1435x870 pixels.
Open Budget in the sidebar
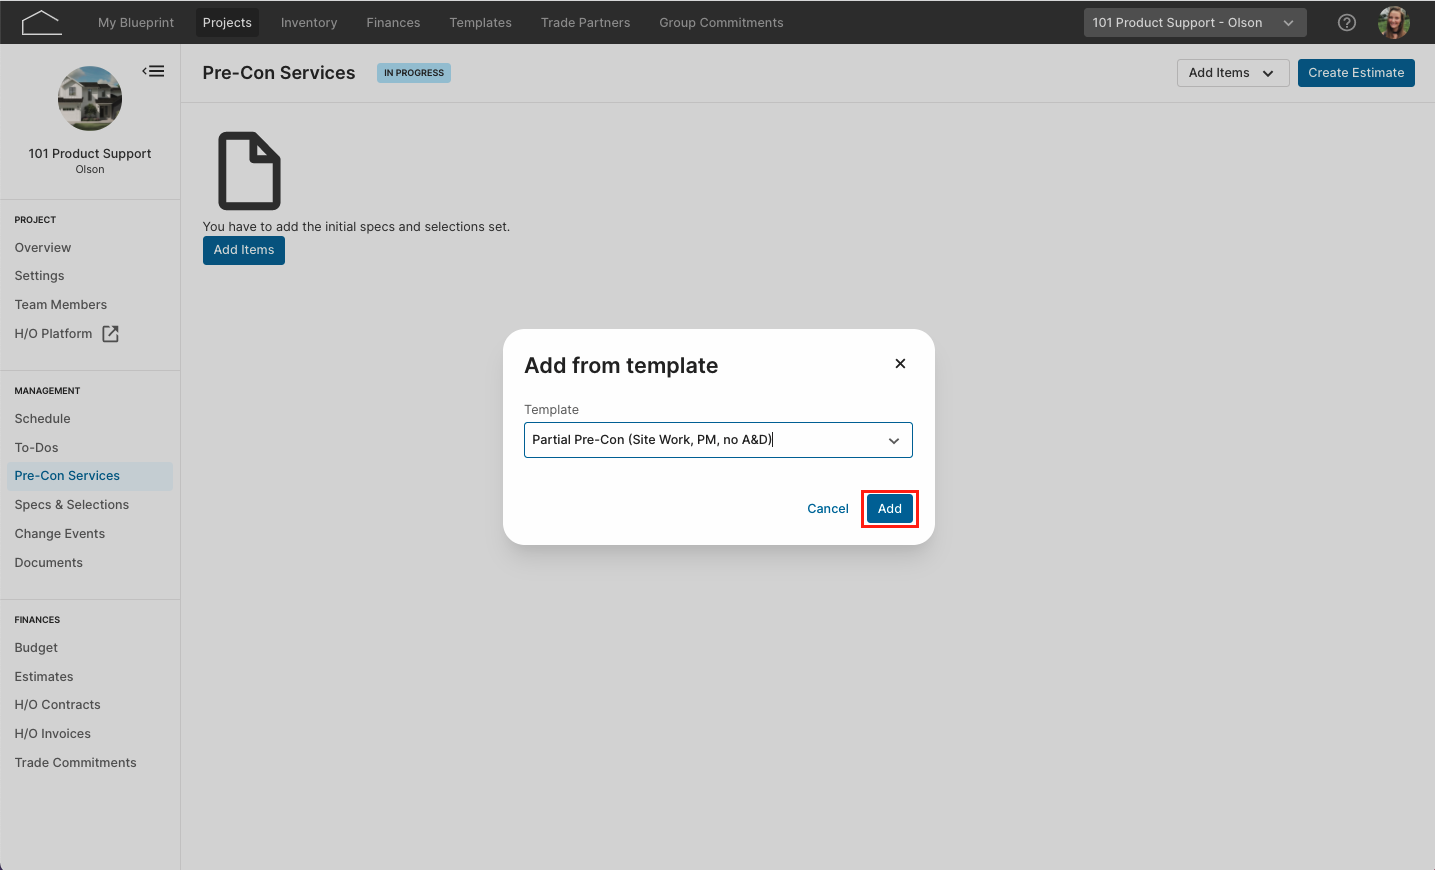tap(36, 648)
